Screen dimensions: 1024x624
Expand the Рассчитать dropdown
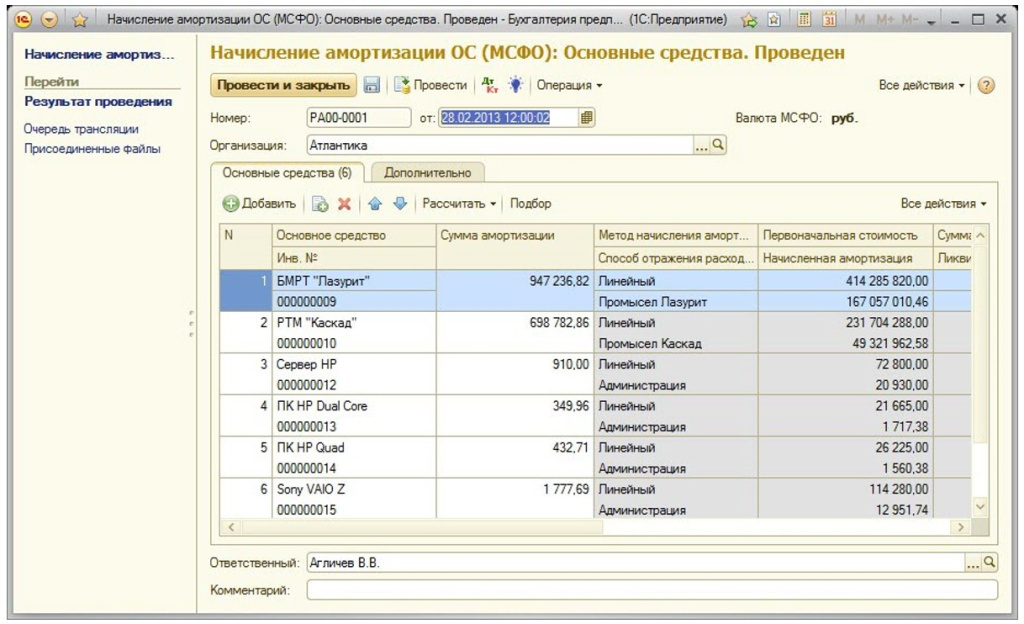click(x=458, y=204)
